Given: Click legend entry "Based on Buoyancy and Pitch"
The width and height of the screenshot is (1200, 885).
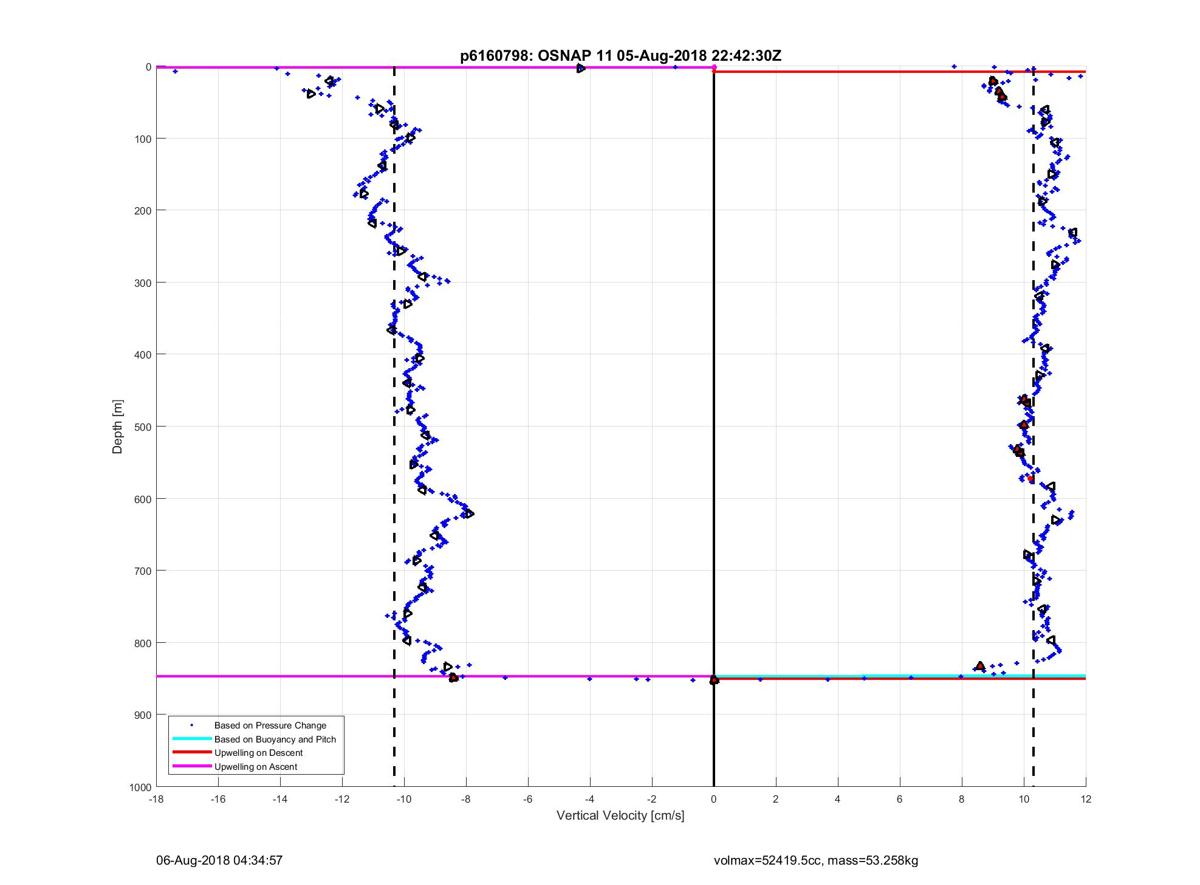Looking at the screenshot, I should (275, 739).
